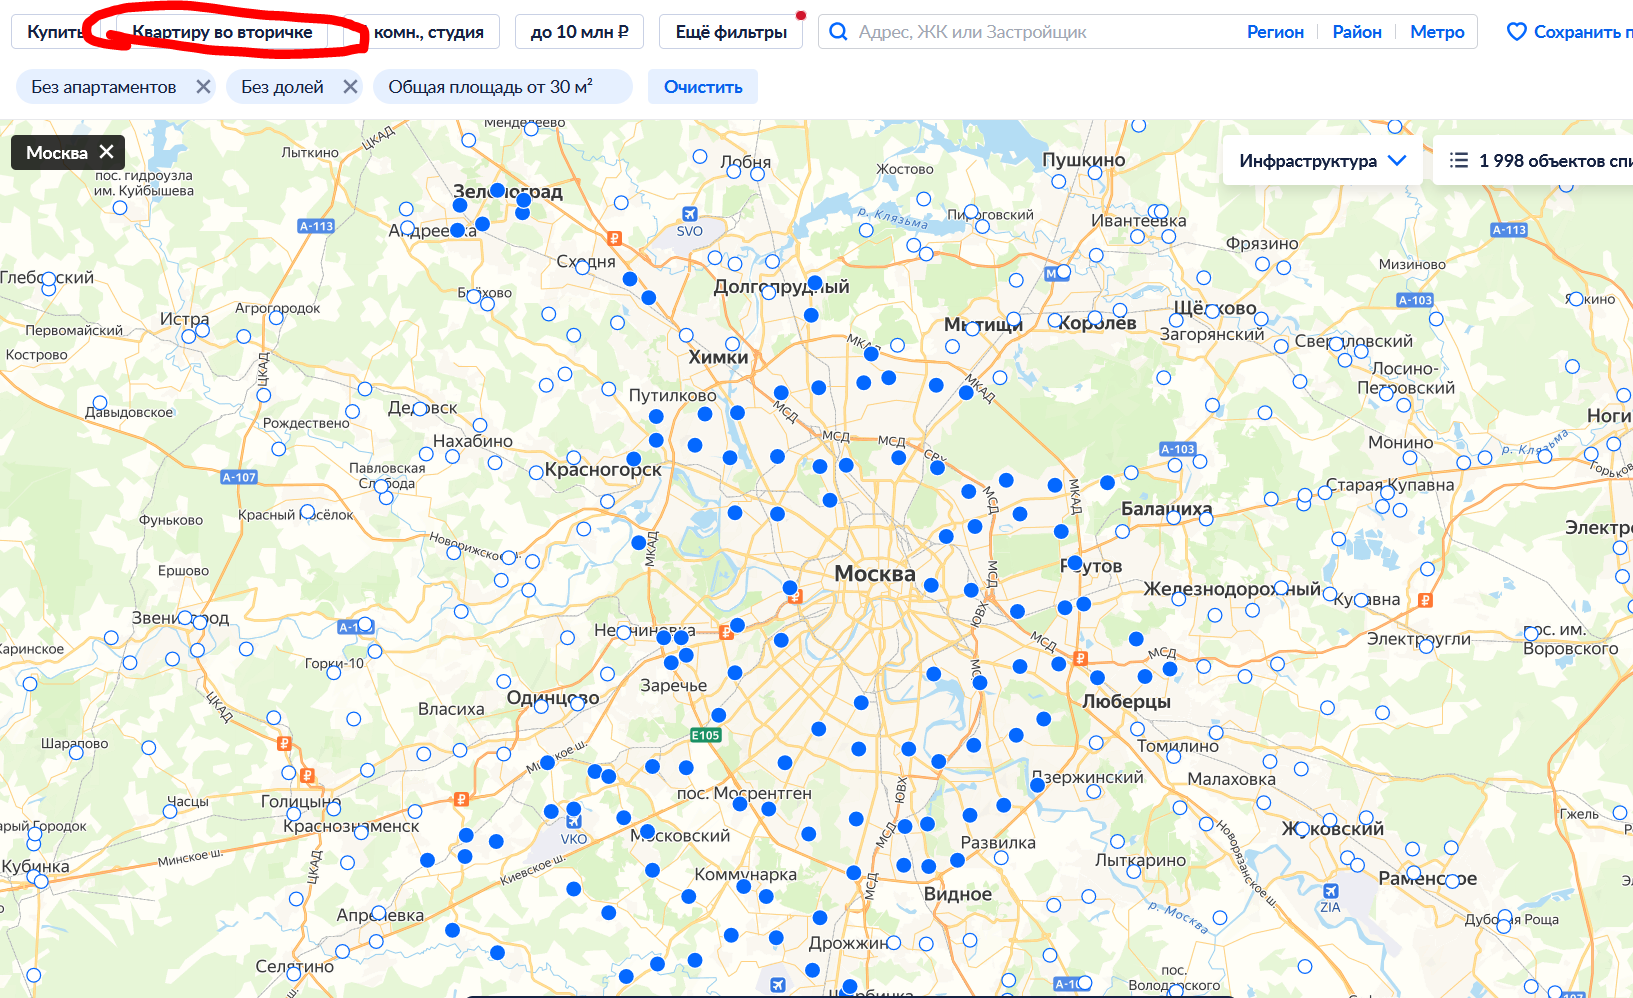Open the Район selector
This screenshot has width=1633, height=998.
(1357, 32)
